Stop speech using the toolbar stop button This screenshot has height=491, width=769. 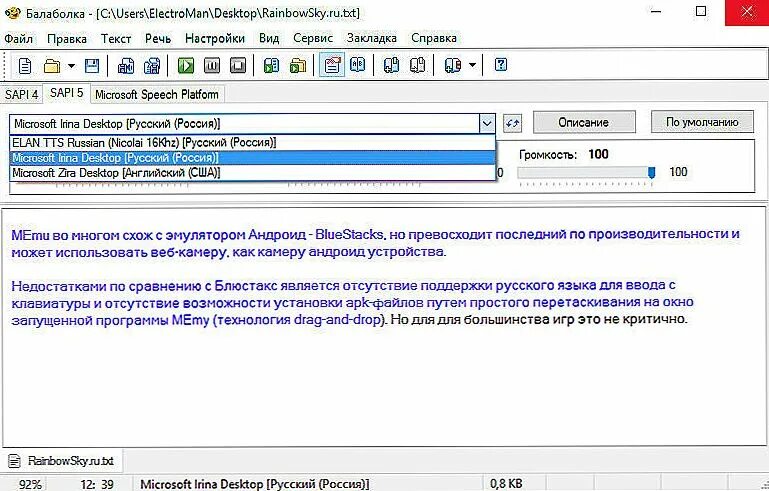[238, 65]
